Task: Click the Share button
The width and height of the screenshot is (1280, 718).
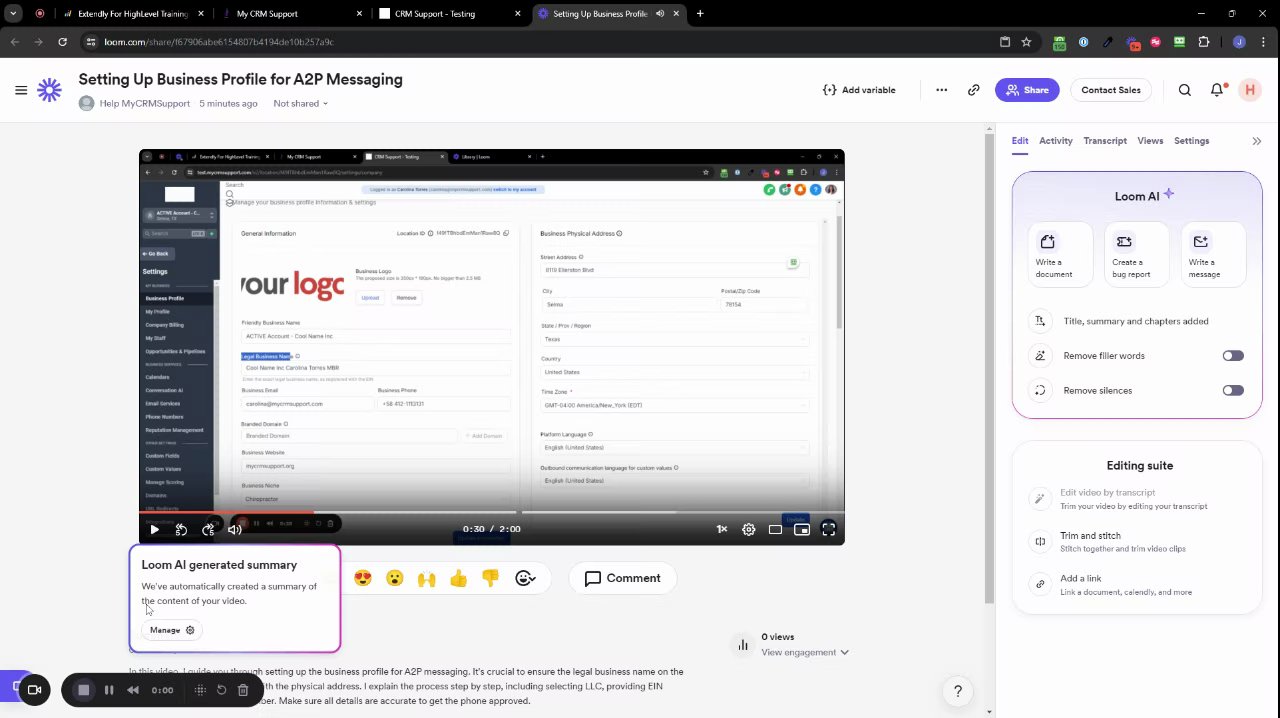Action: pos(1027,90)
